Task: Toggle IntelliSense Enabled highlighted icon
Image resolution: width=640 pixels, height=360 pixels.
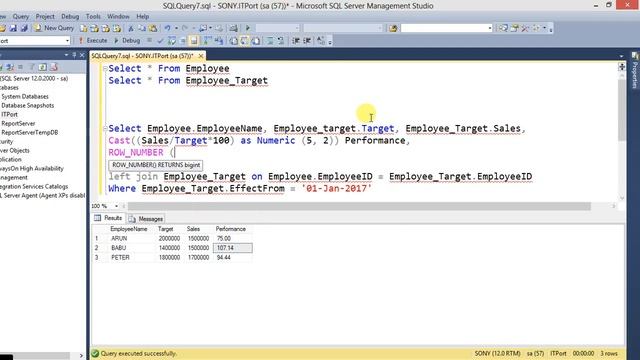Action: [194, 40]
